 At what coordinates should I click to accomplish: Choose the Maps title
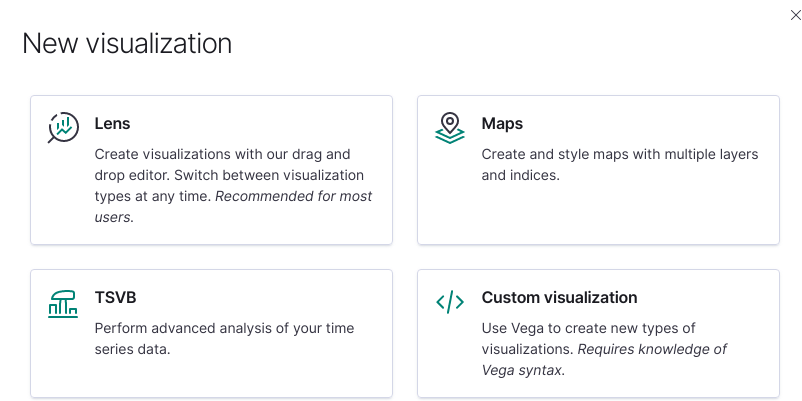pyautogui.click(x=502, y=123)
